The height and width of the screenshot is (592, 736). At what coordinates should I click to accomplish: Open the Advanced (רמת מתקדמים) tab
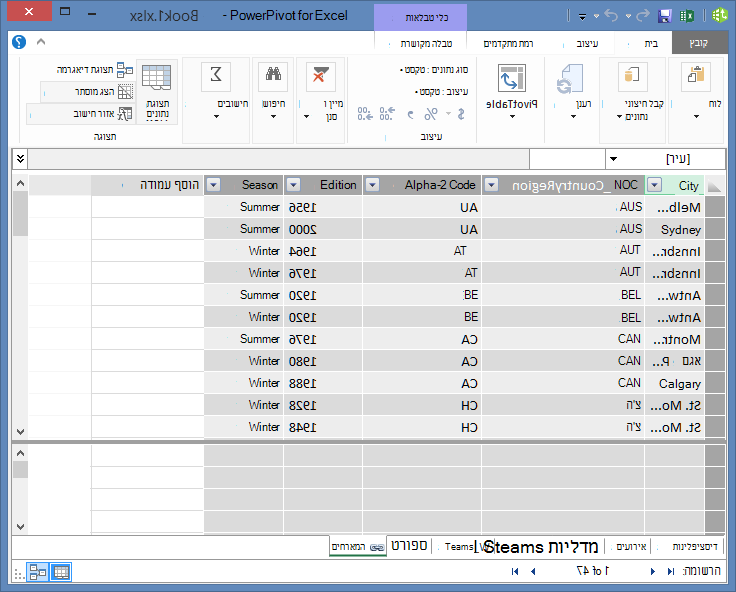[x=508, y=43]
